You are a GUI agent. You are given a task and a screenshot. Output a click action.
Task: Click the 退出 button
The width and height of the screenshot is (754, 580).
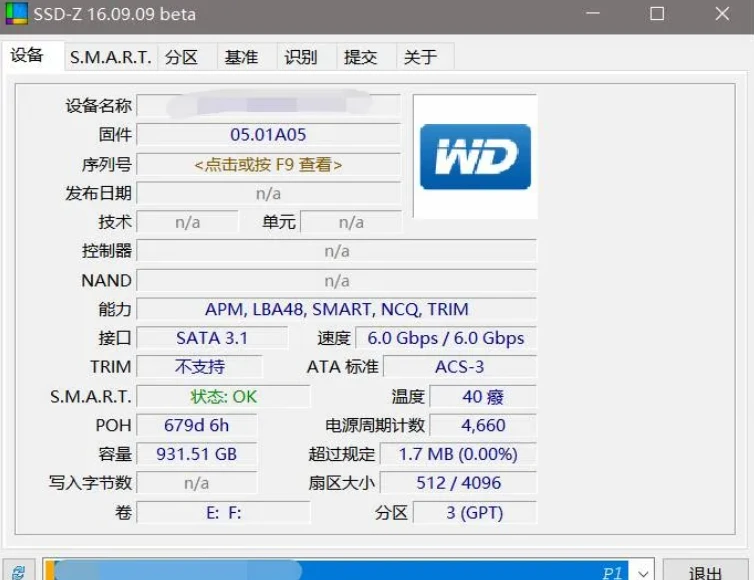point(705,572)
